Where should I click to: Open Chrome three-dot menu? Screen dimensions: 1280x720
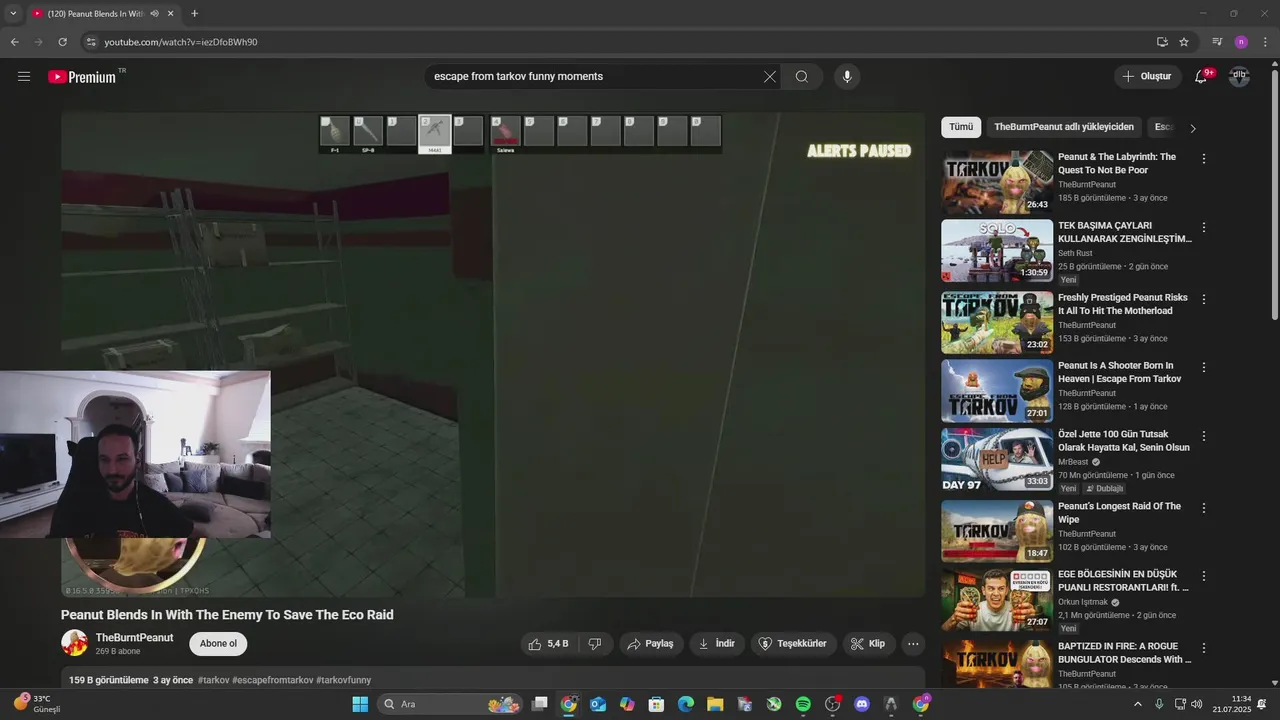pyautogui.click(x=1265, y=42)
